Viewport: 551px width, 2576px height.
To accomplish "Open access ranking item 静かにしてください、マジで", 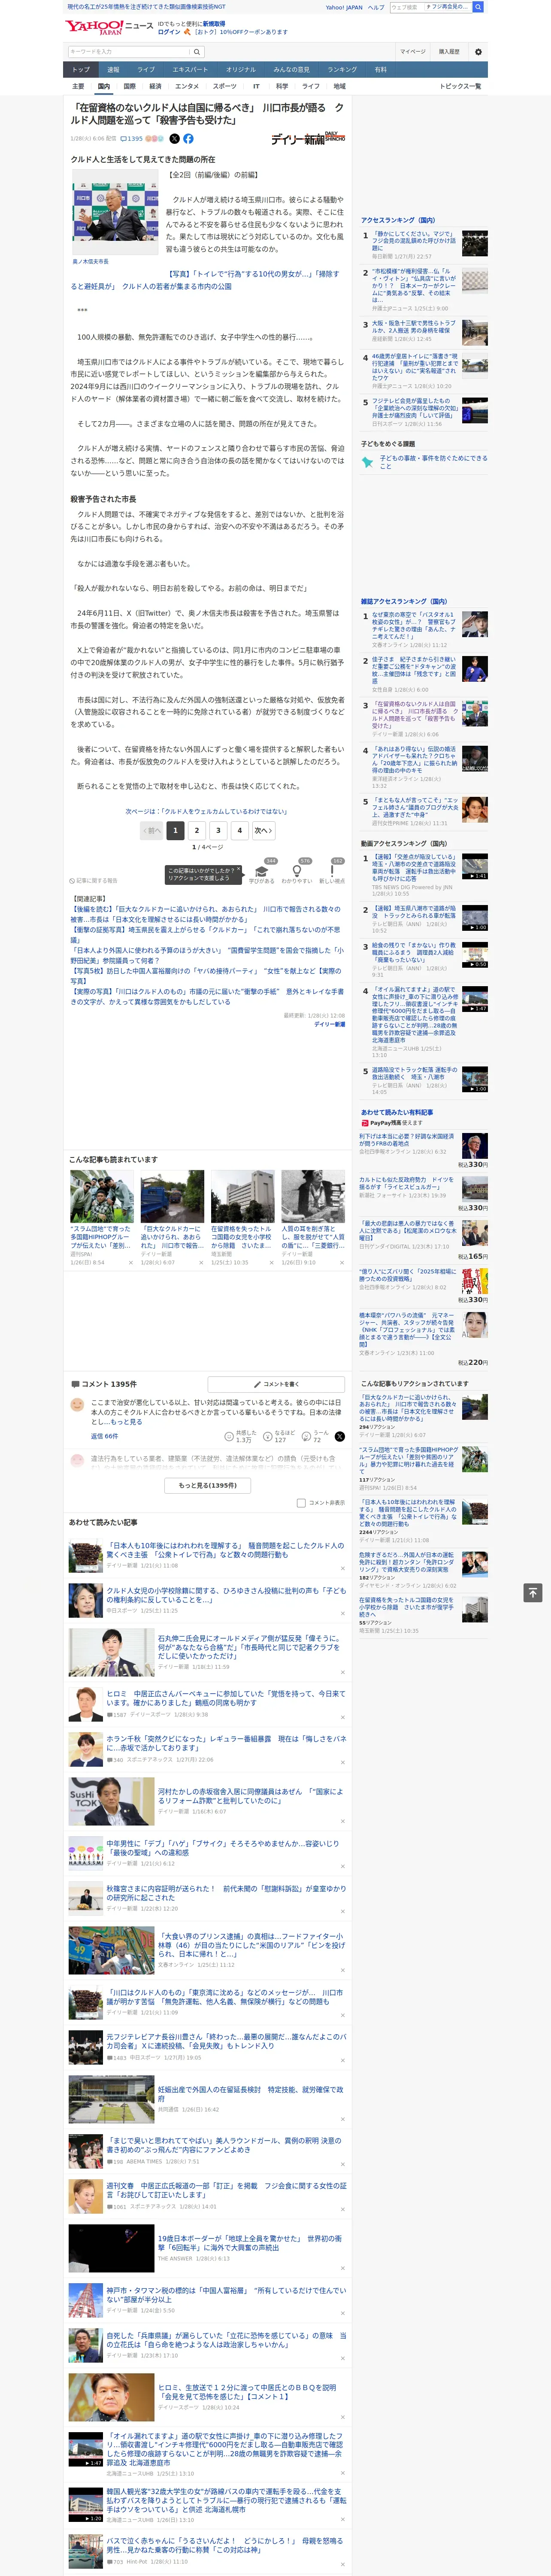I will [415, 240].
